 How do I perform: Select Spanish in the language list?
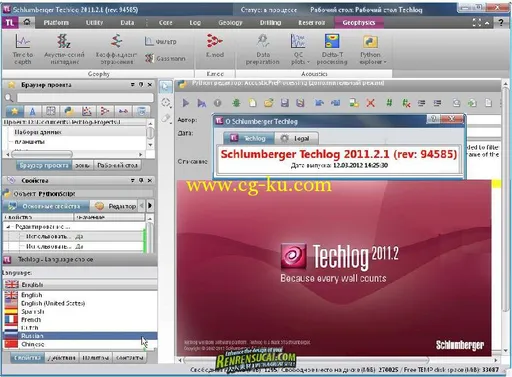80,312
